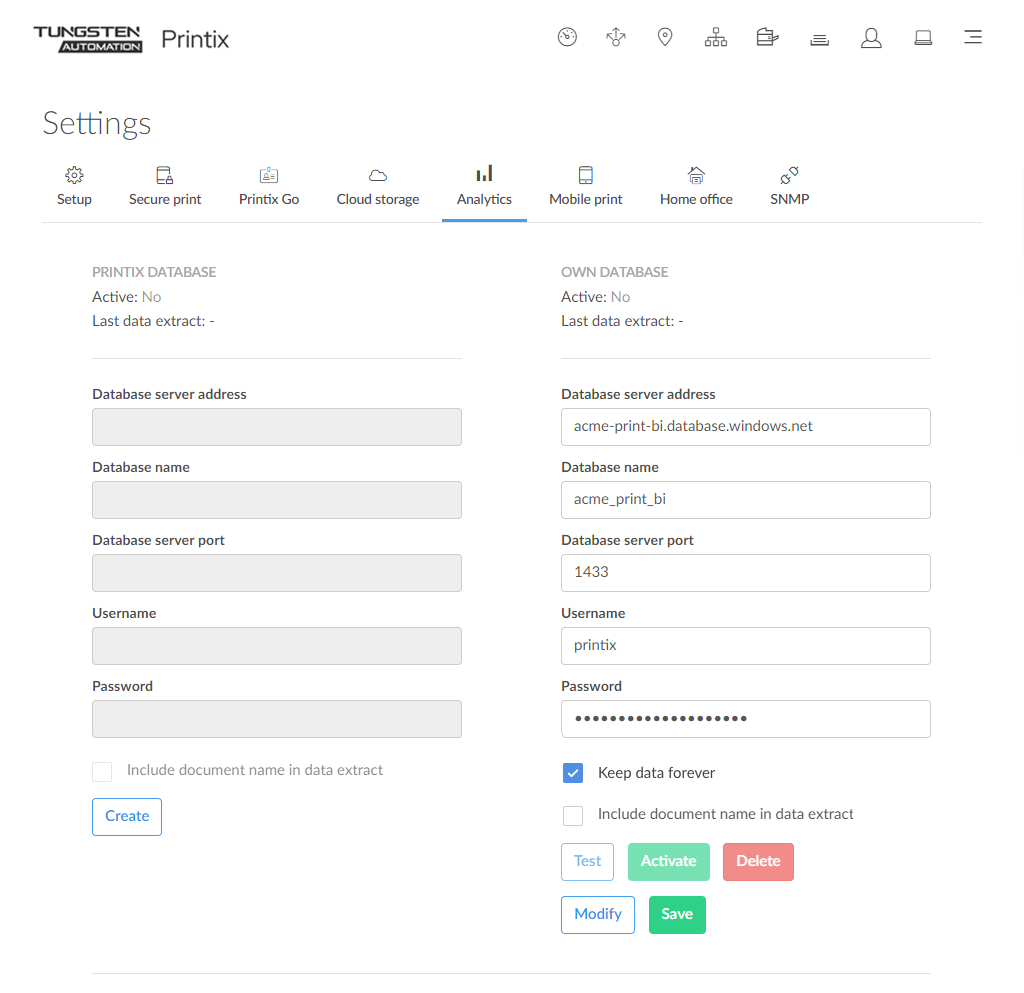
Task: Open the Computers laptop icon
Action: 923,38
